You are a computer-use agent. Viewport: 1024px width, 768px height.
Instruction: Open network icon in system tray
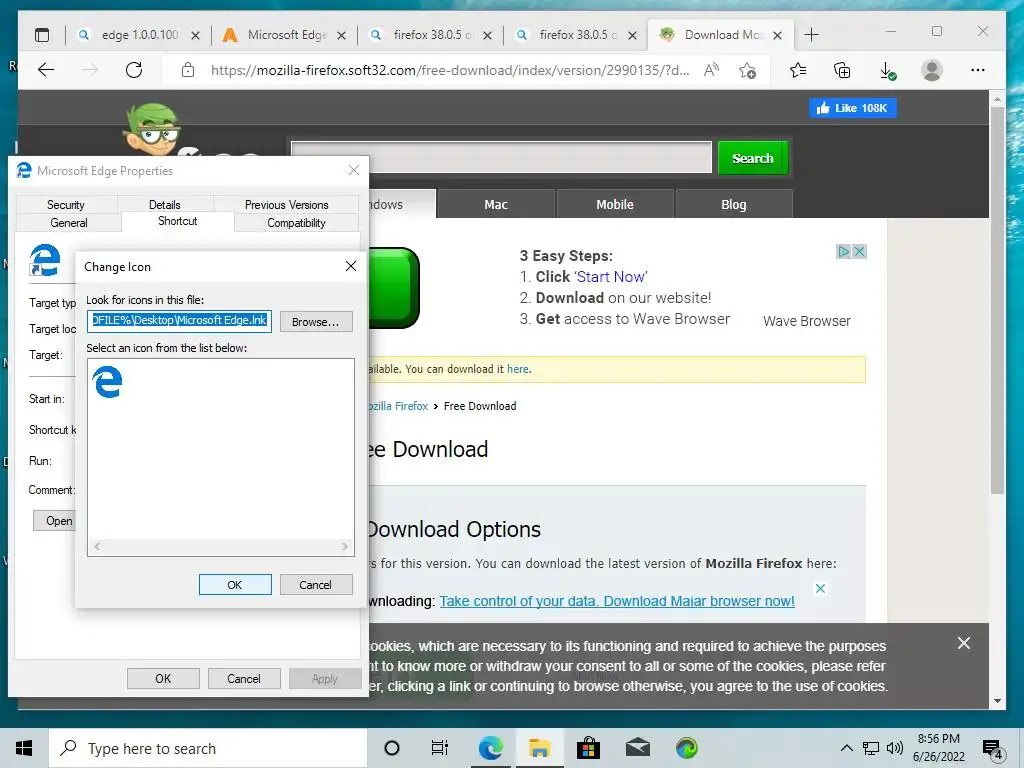click(x=871, y=748)
